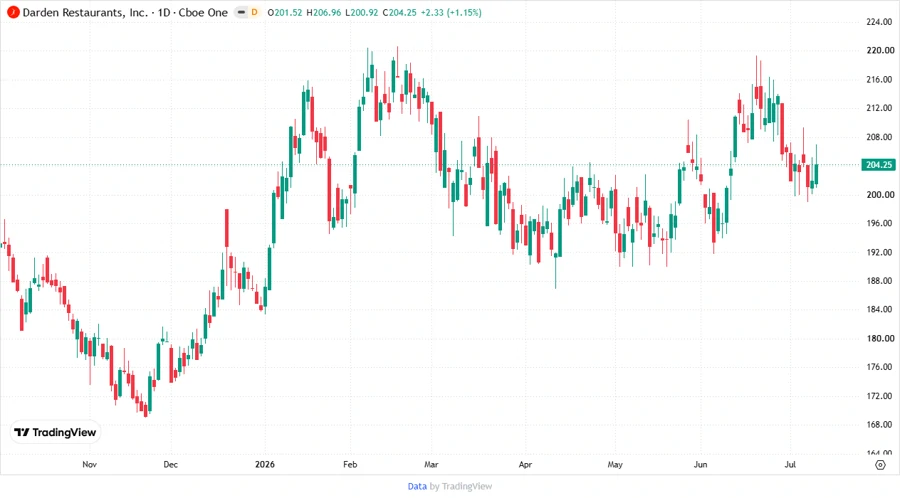The width and height of the screenshot is (900, 498).
Task: Click the open value O201.52
Action: pyautogui.click(x=285, y=12)
